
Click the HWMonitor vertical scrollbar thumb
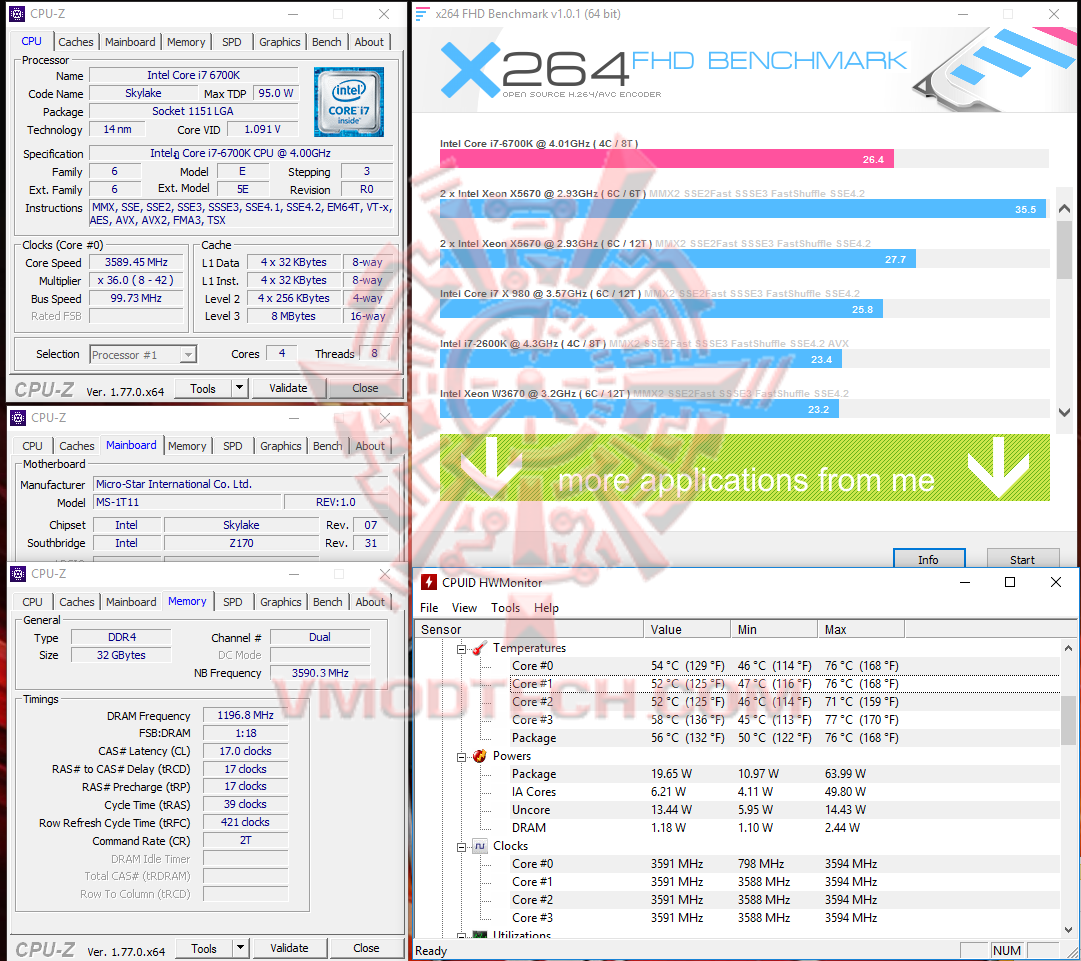(x=1068, y=720)
